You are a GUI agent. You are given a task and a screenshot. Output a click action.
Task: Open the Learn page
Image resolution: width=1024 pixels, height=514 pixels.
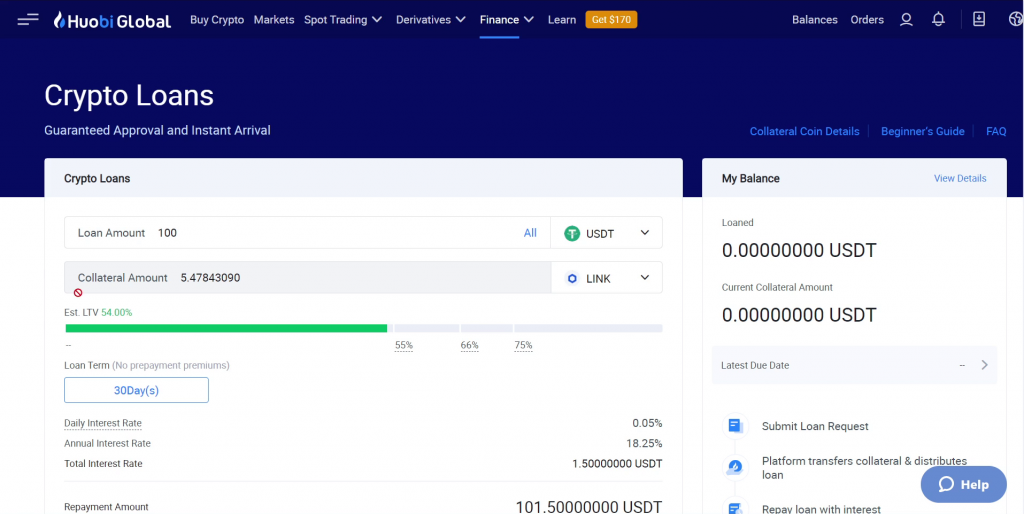point(562,20)
